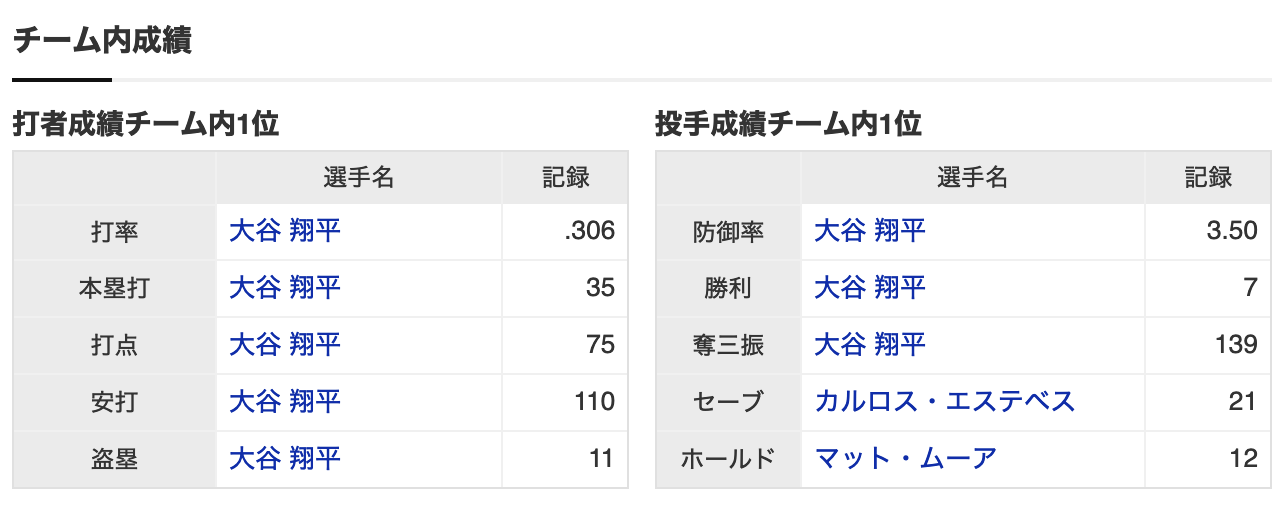1280x526 pixels.
Task: Click the 打者成績チーム内1位 table title
Action: pos(145,124)
